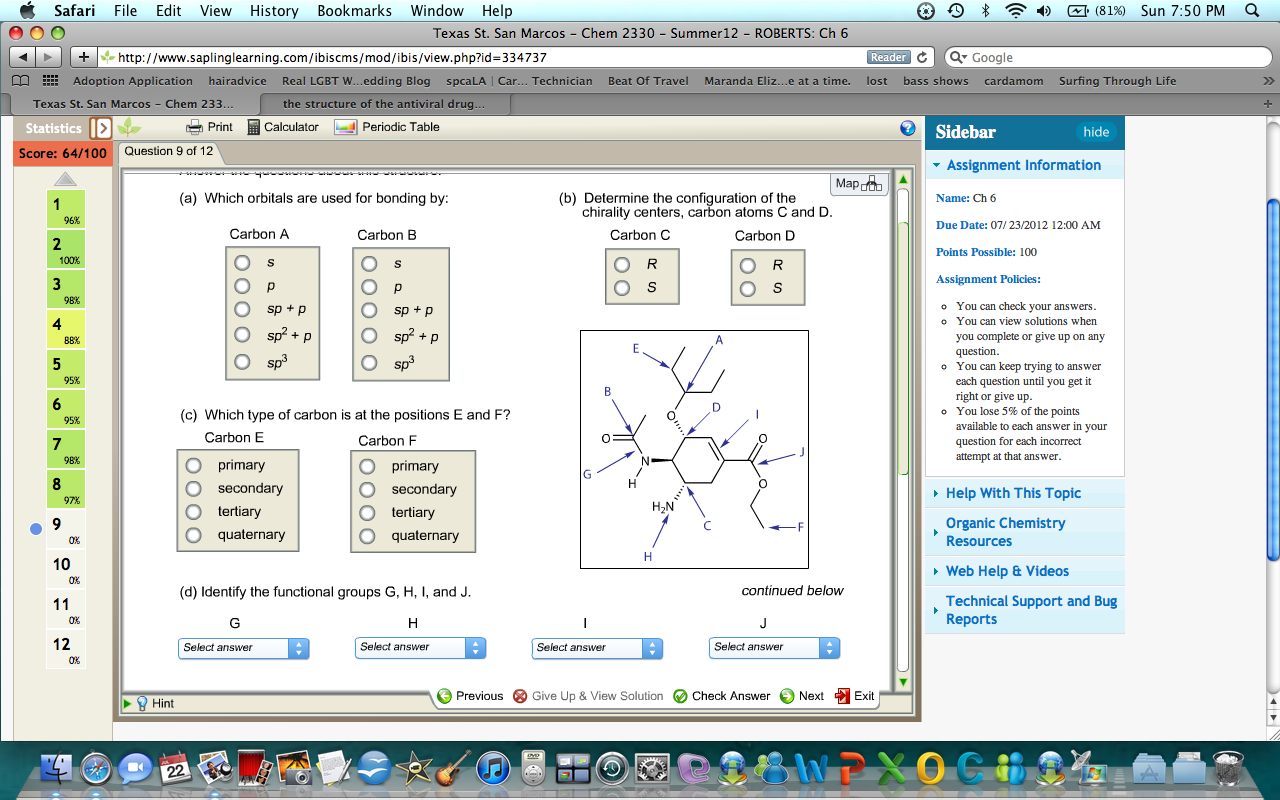Image resolution: width=1280 pixels, height=800 pixels.
Task: Open the Print tool
Action: 209,127
